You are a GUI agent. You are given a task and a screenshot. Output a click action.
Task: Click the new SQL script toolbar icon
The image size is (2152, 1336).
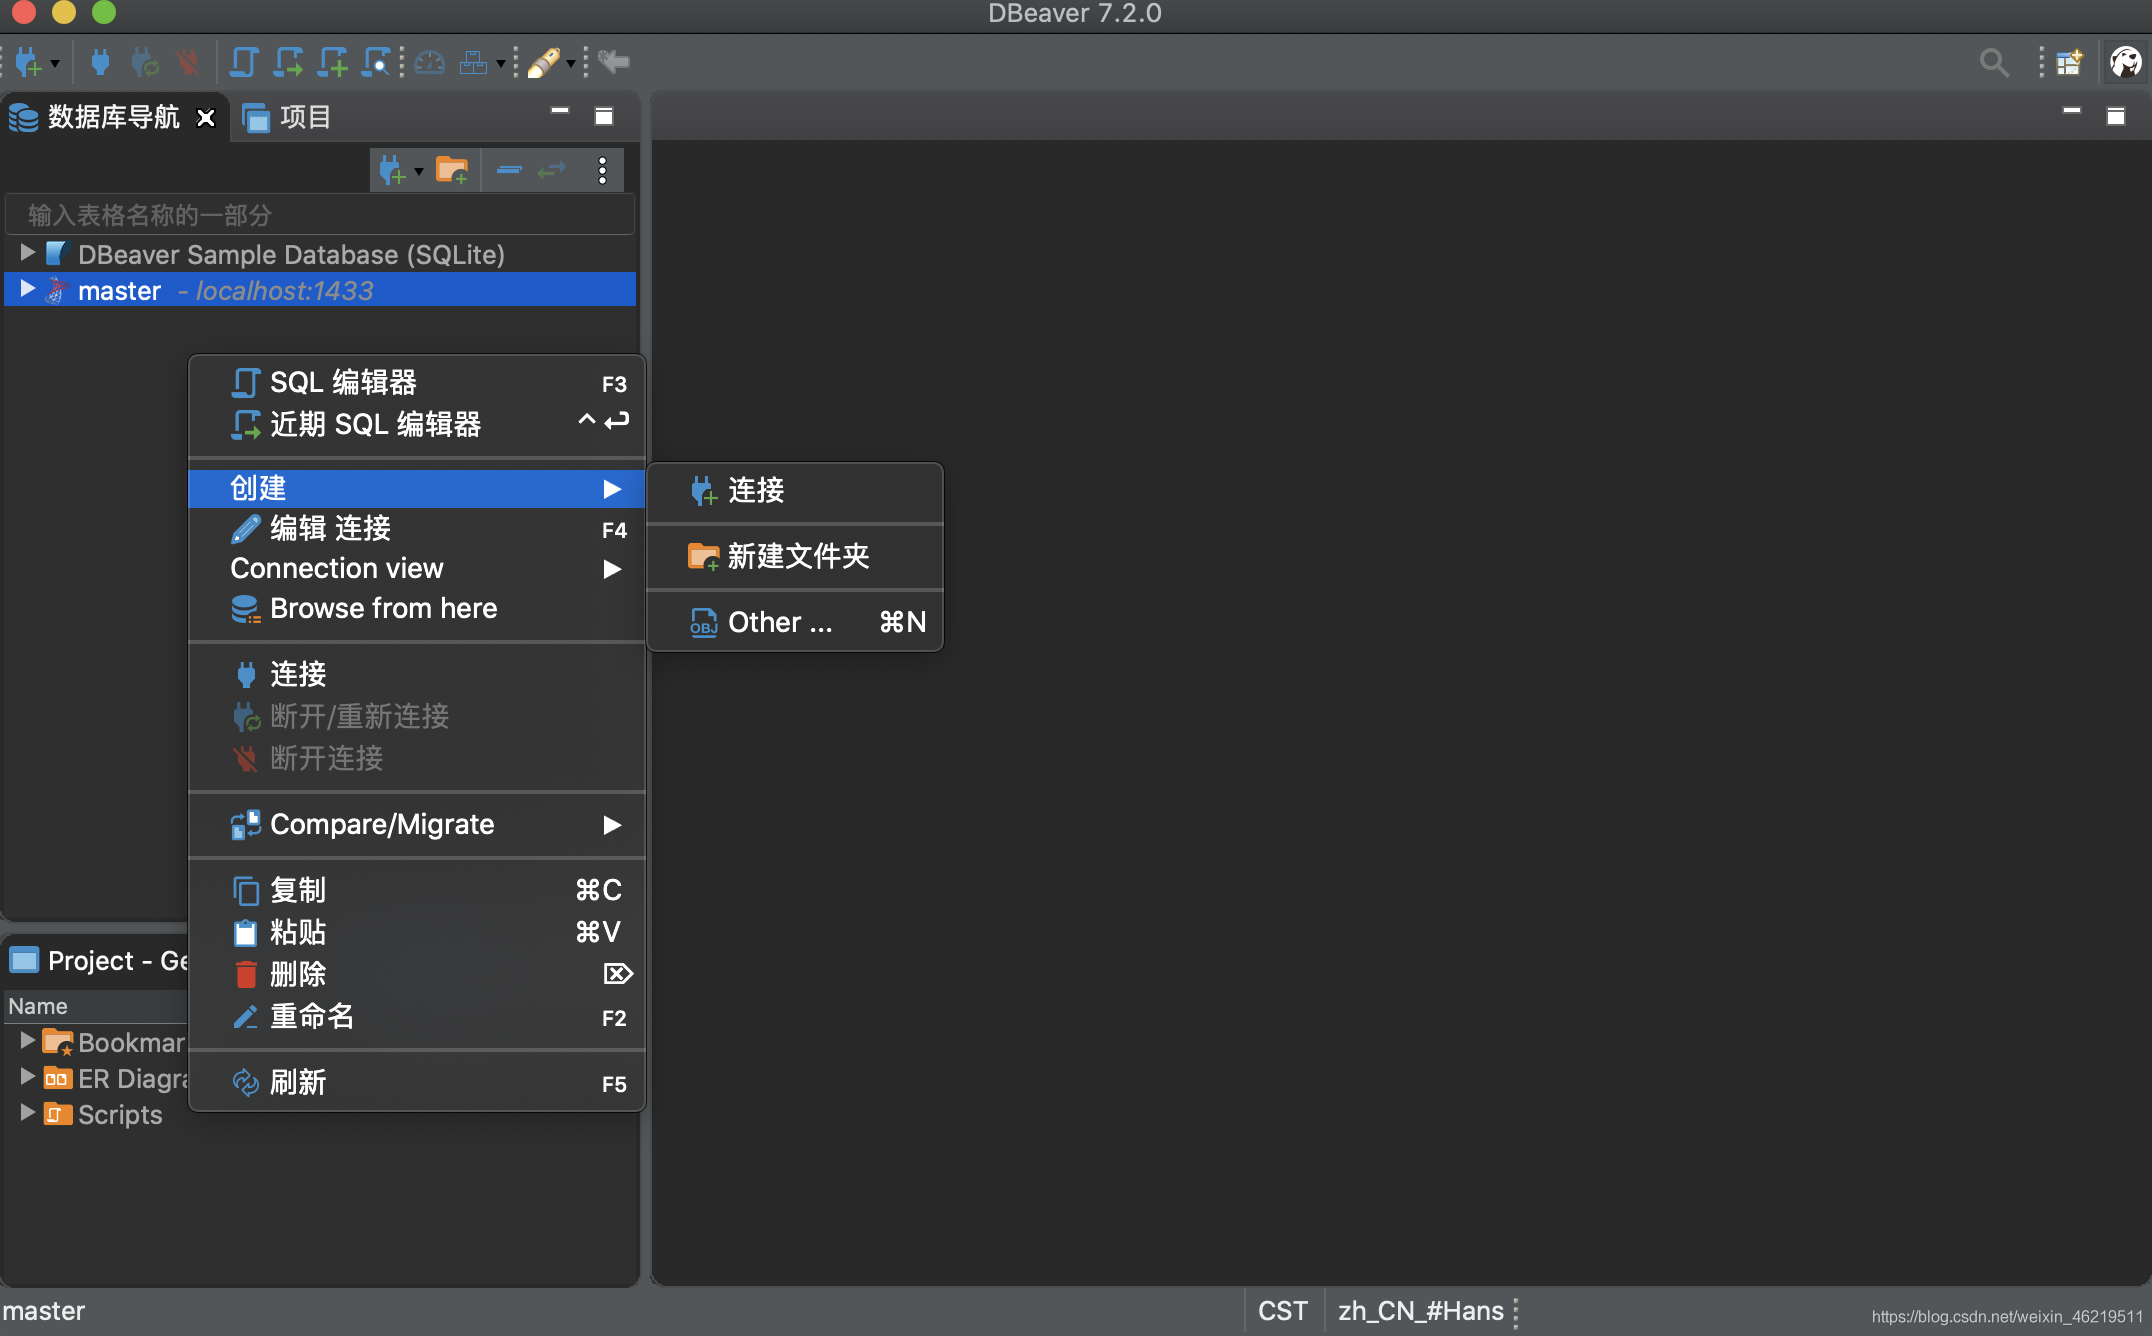pyautogui.click(x=333, y=62)
